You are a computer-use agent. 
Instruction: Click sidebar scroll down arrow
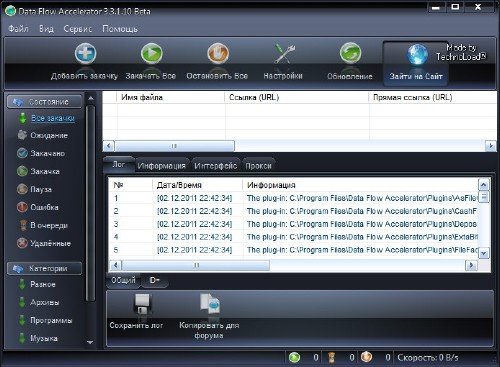coord(90,342)
